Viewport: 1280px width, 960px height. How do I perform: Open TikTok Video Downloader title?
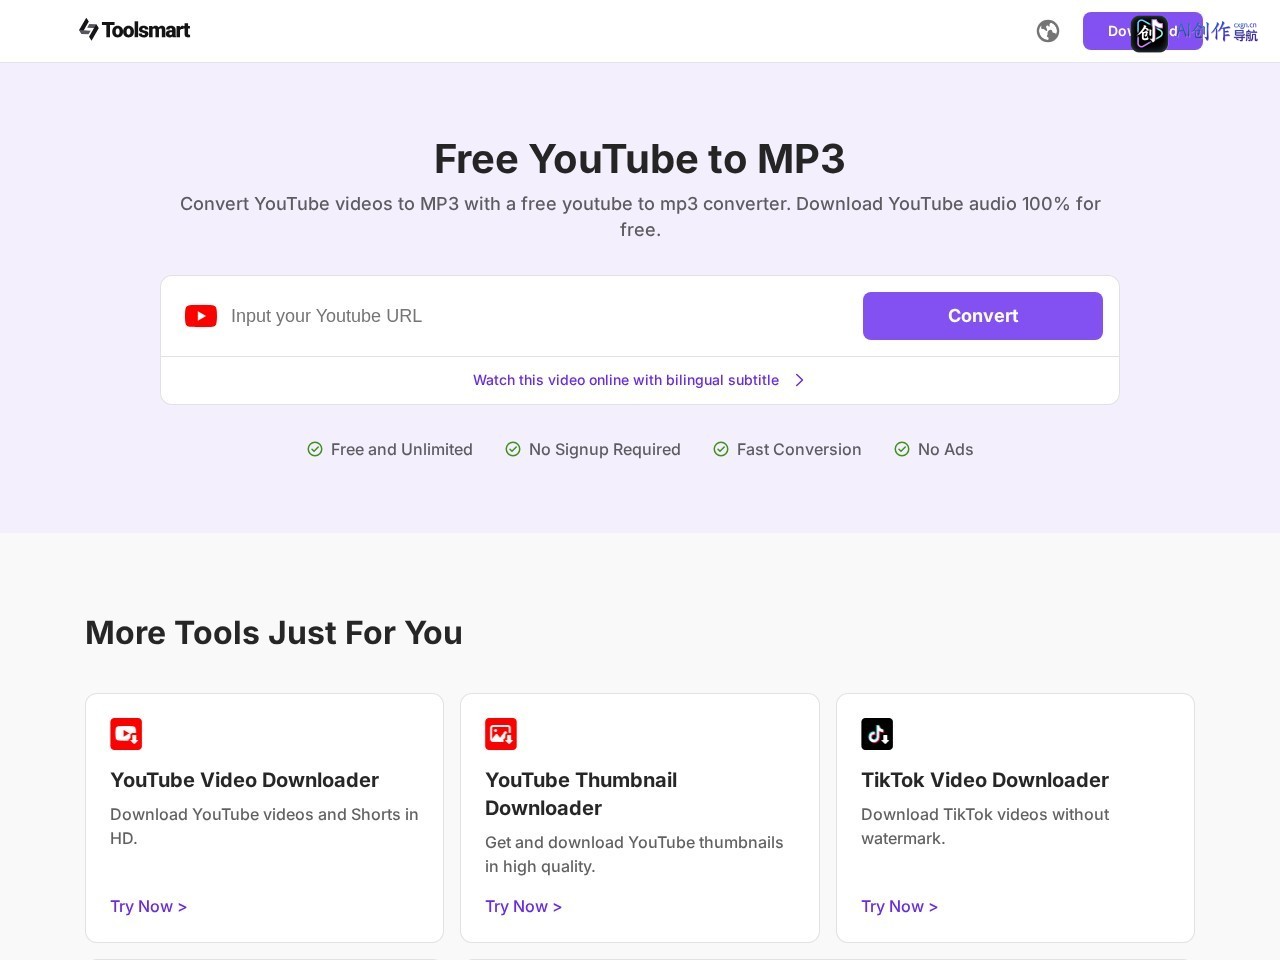tap(985, 780)
